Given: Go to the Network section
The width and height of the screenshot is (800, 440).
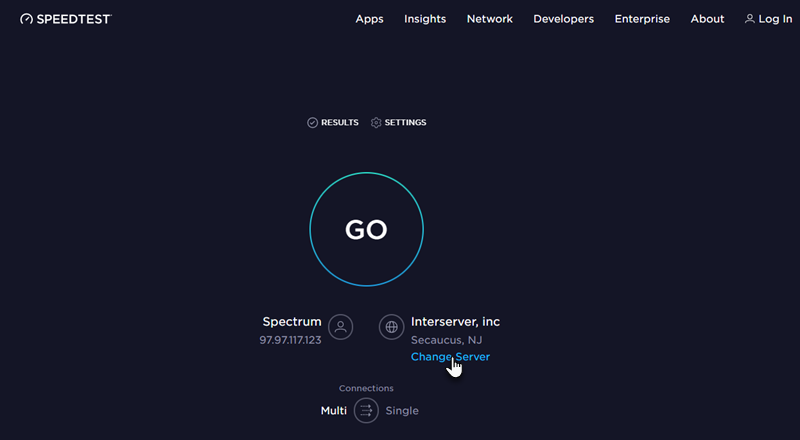Looking at the screenshot, I should pyautogui.click(x=489, y=19).
